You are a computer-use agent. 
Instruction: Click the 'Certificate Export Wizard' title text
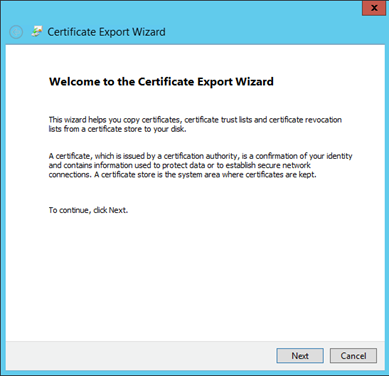coord(106,32)
